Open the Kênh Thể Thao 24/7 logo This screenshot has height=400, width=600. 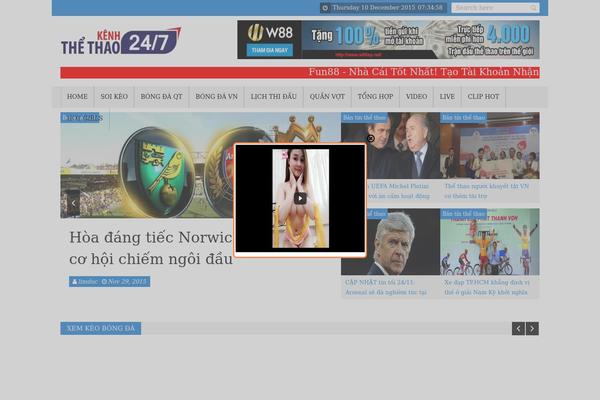pos(121,41)
